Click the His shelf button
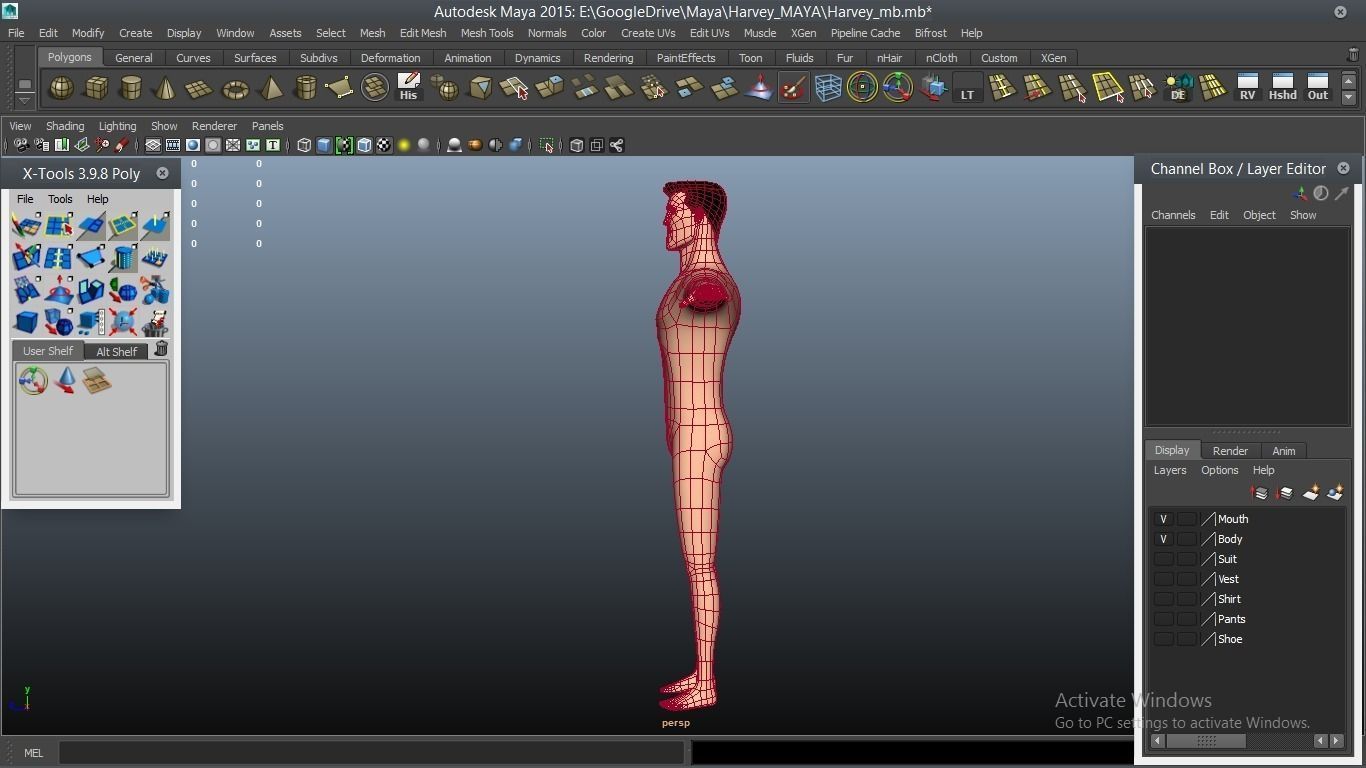The image size is (1366, 768). pos(408,88)
